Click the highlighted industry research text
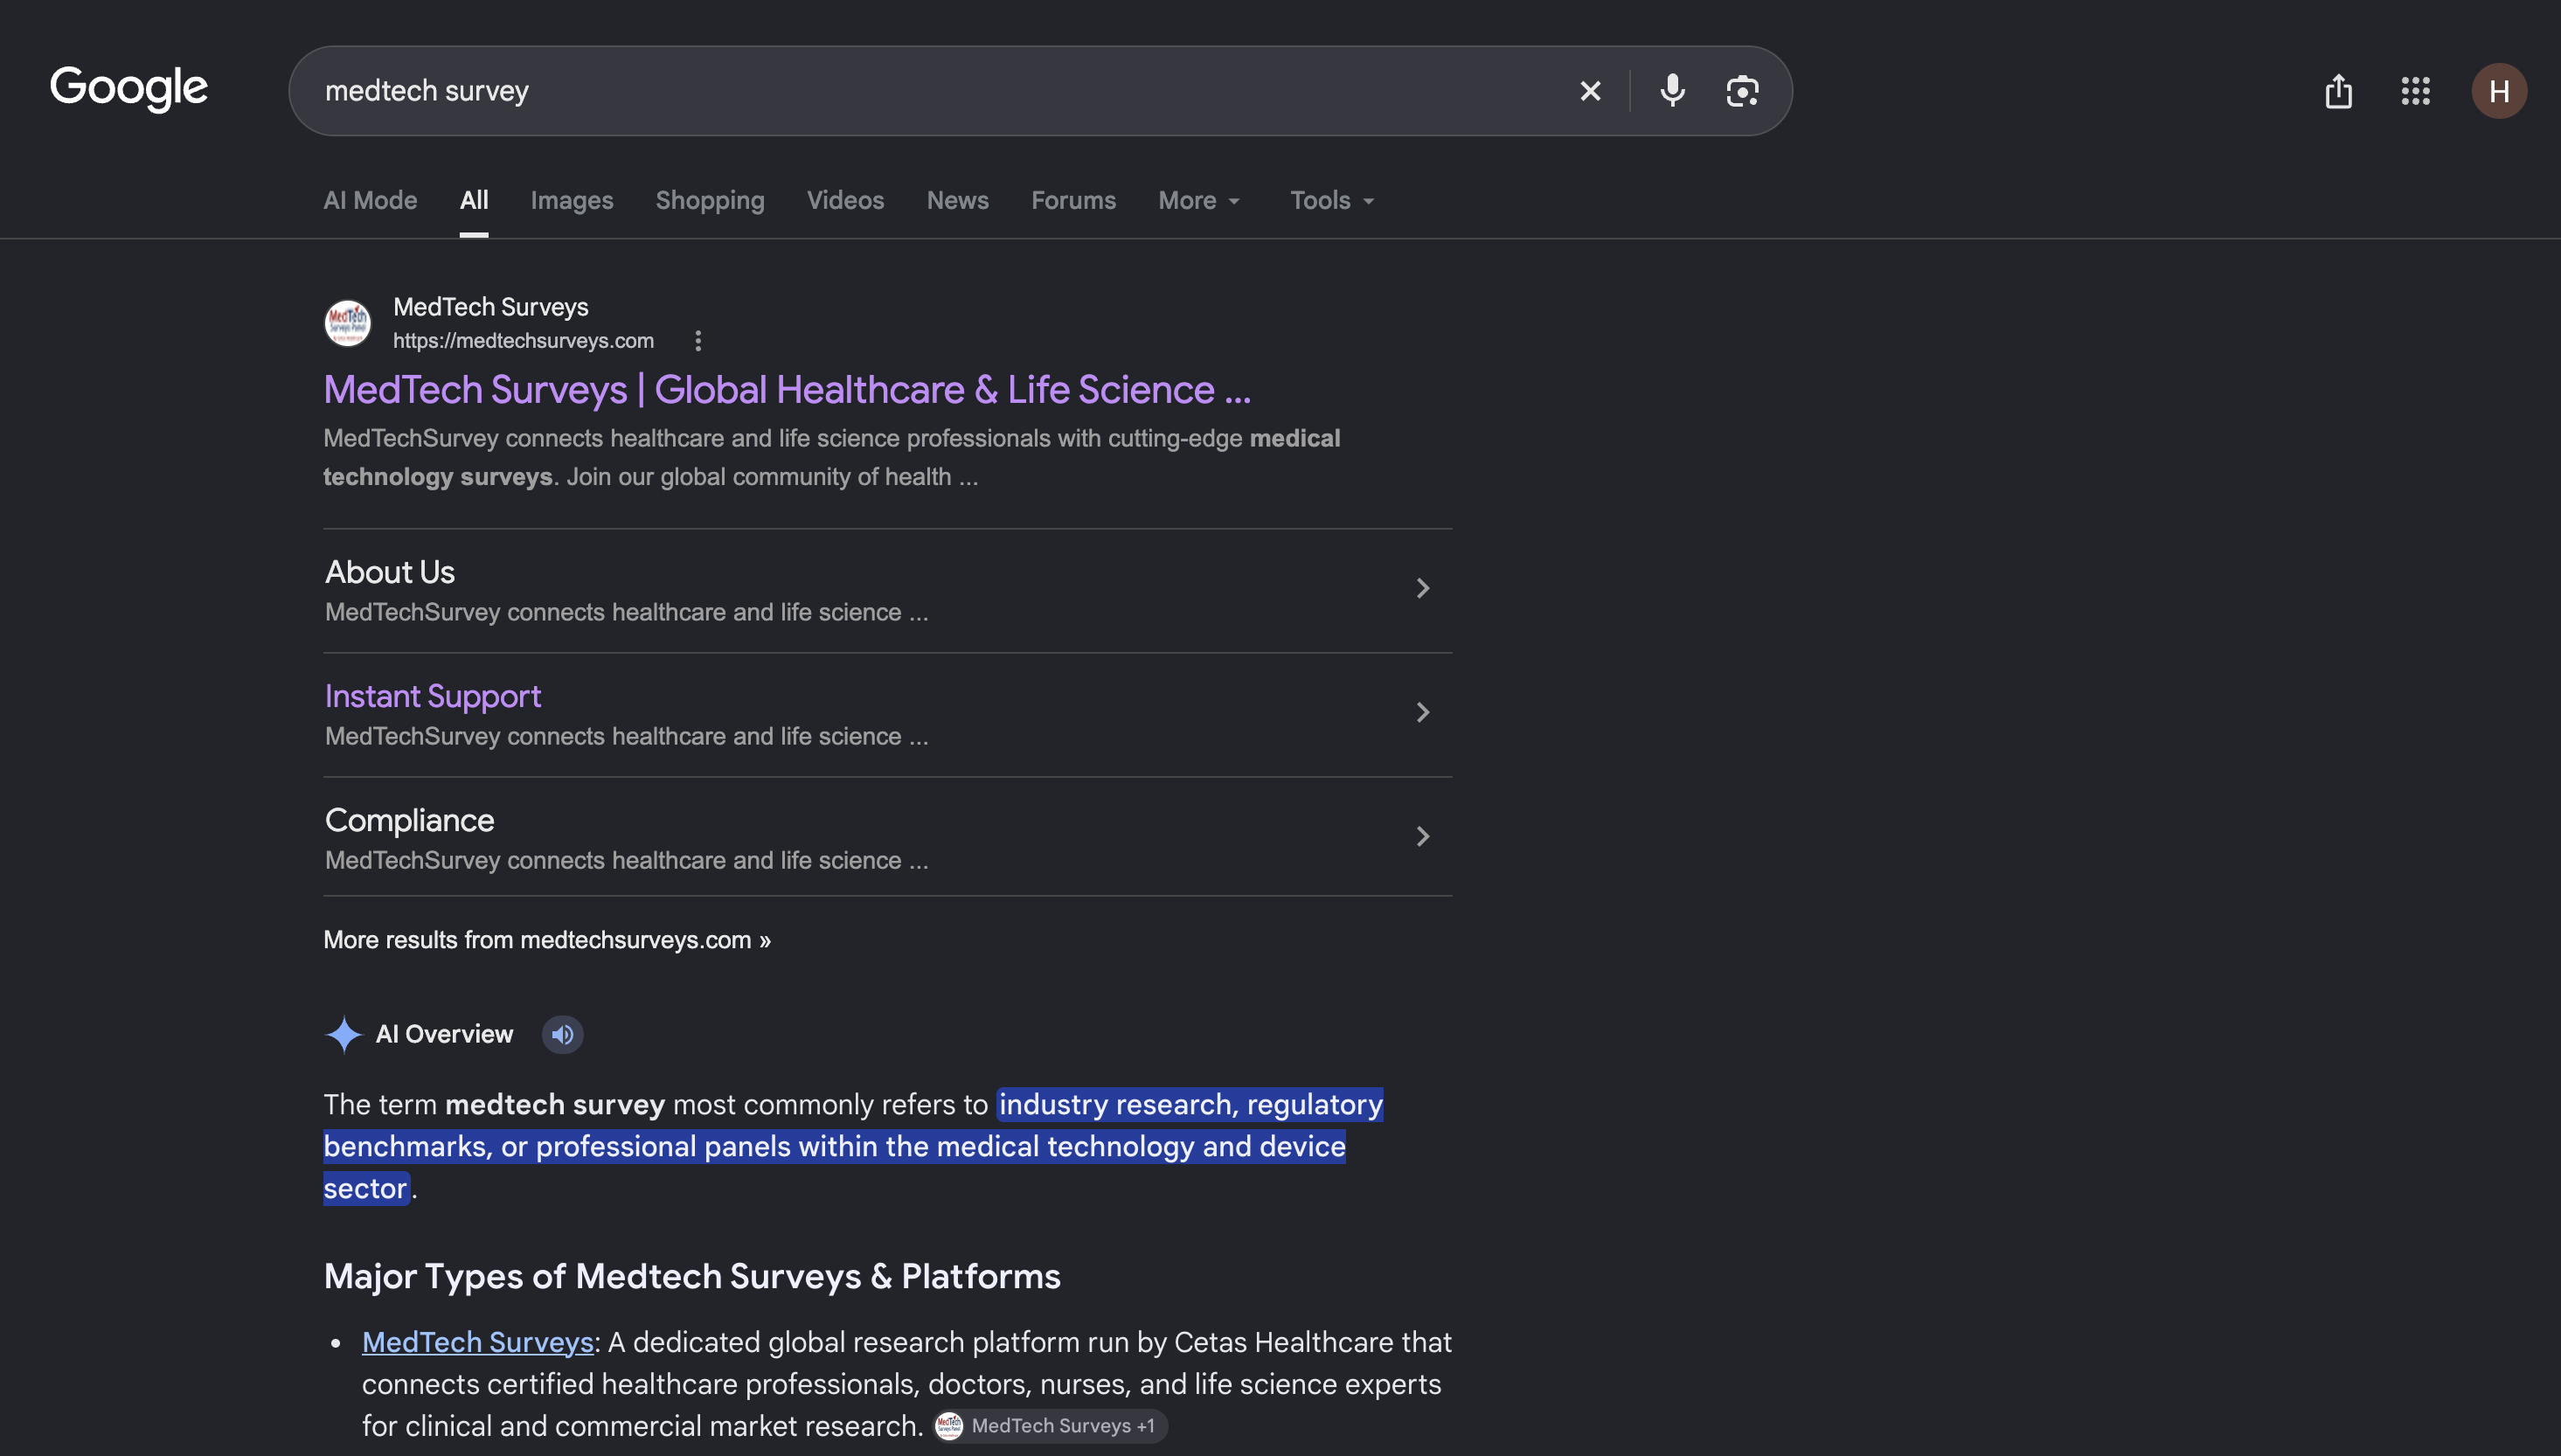 click(x=853, y=1146)
